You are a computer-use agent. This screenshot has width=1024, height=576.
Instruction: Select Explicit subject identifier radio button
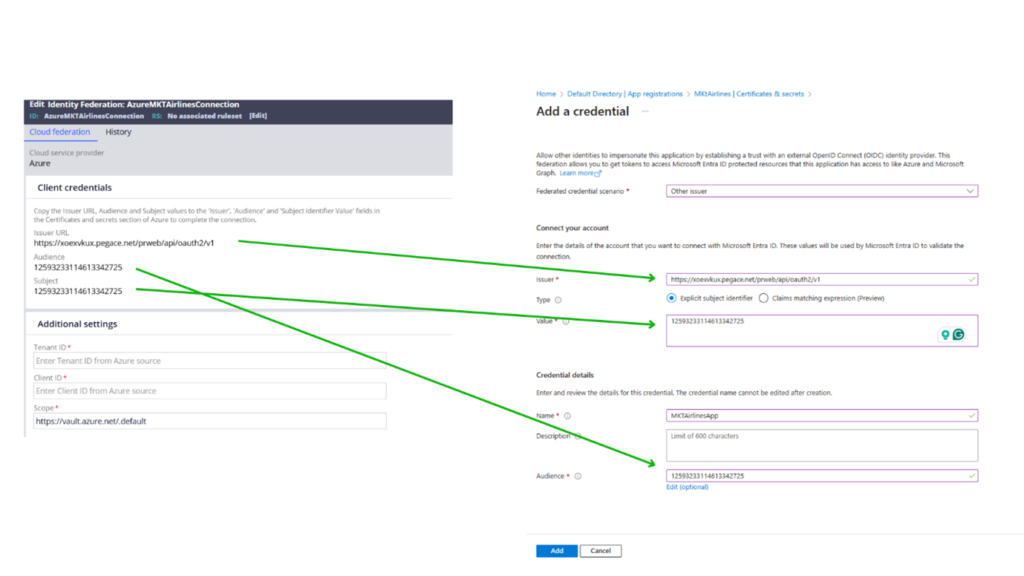pos(672,298)
